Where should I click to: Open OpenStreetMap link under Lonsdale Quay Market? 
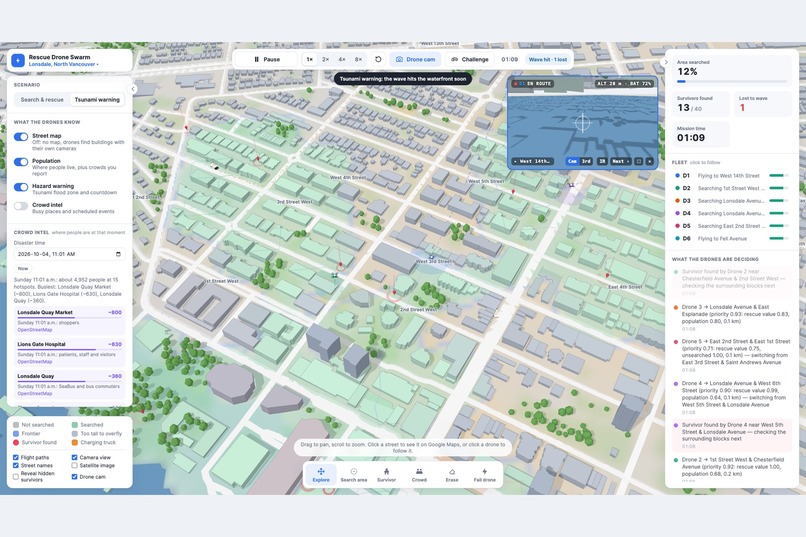pos(35,330)
